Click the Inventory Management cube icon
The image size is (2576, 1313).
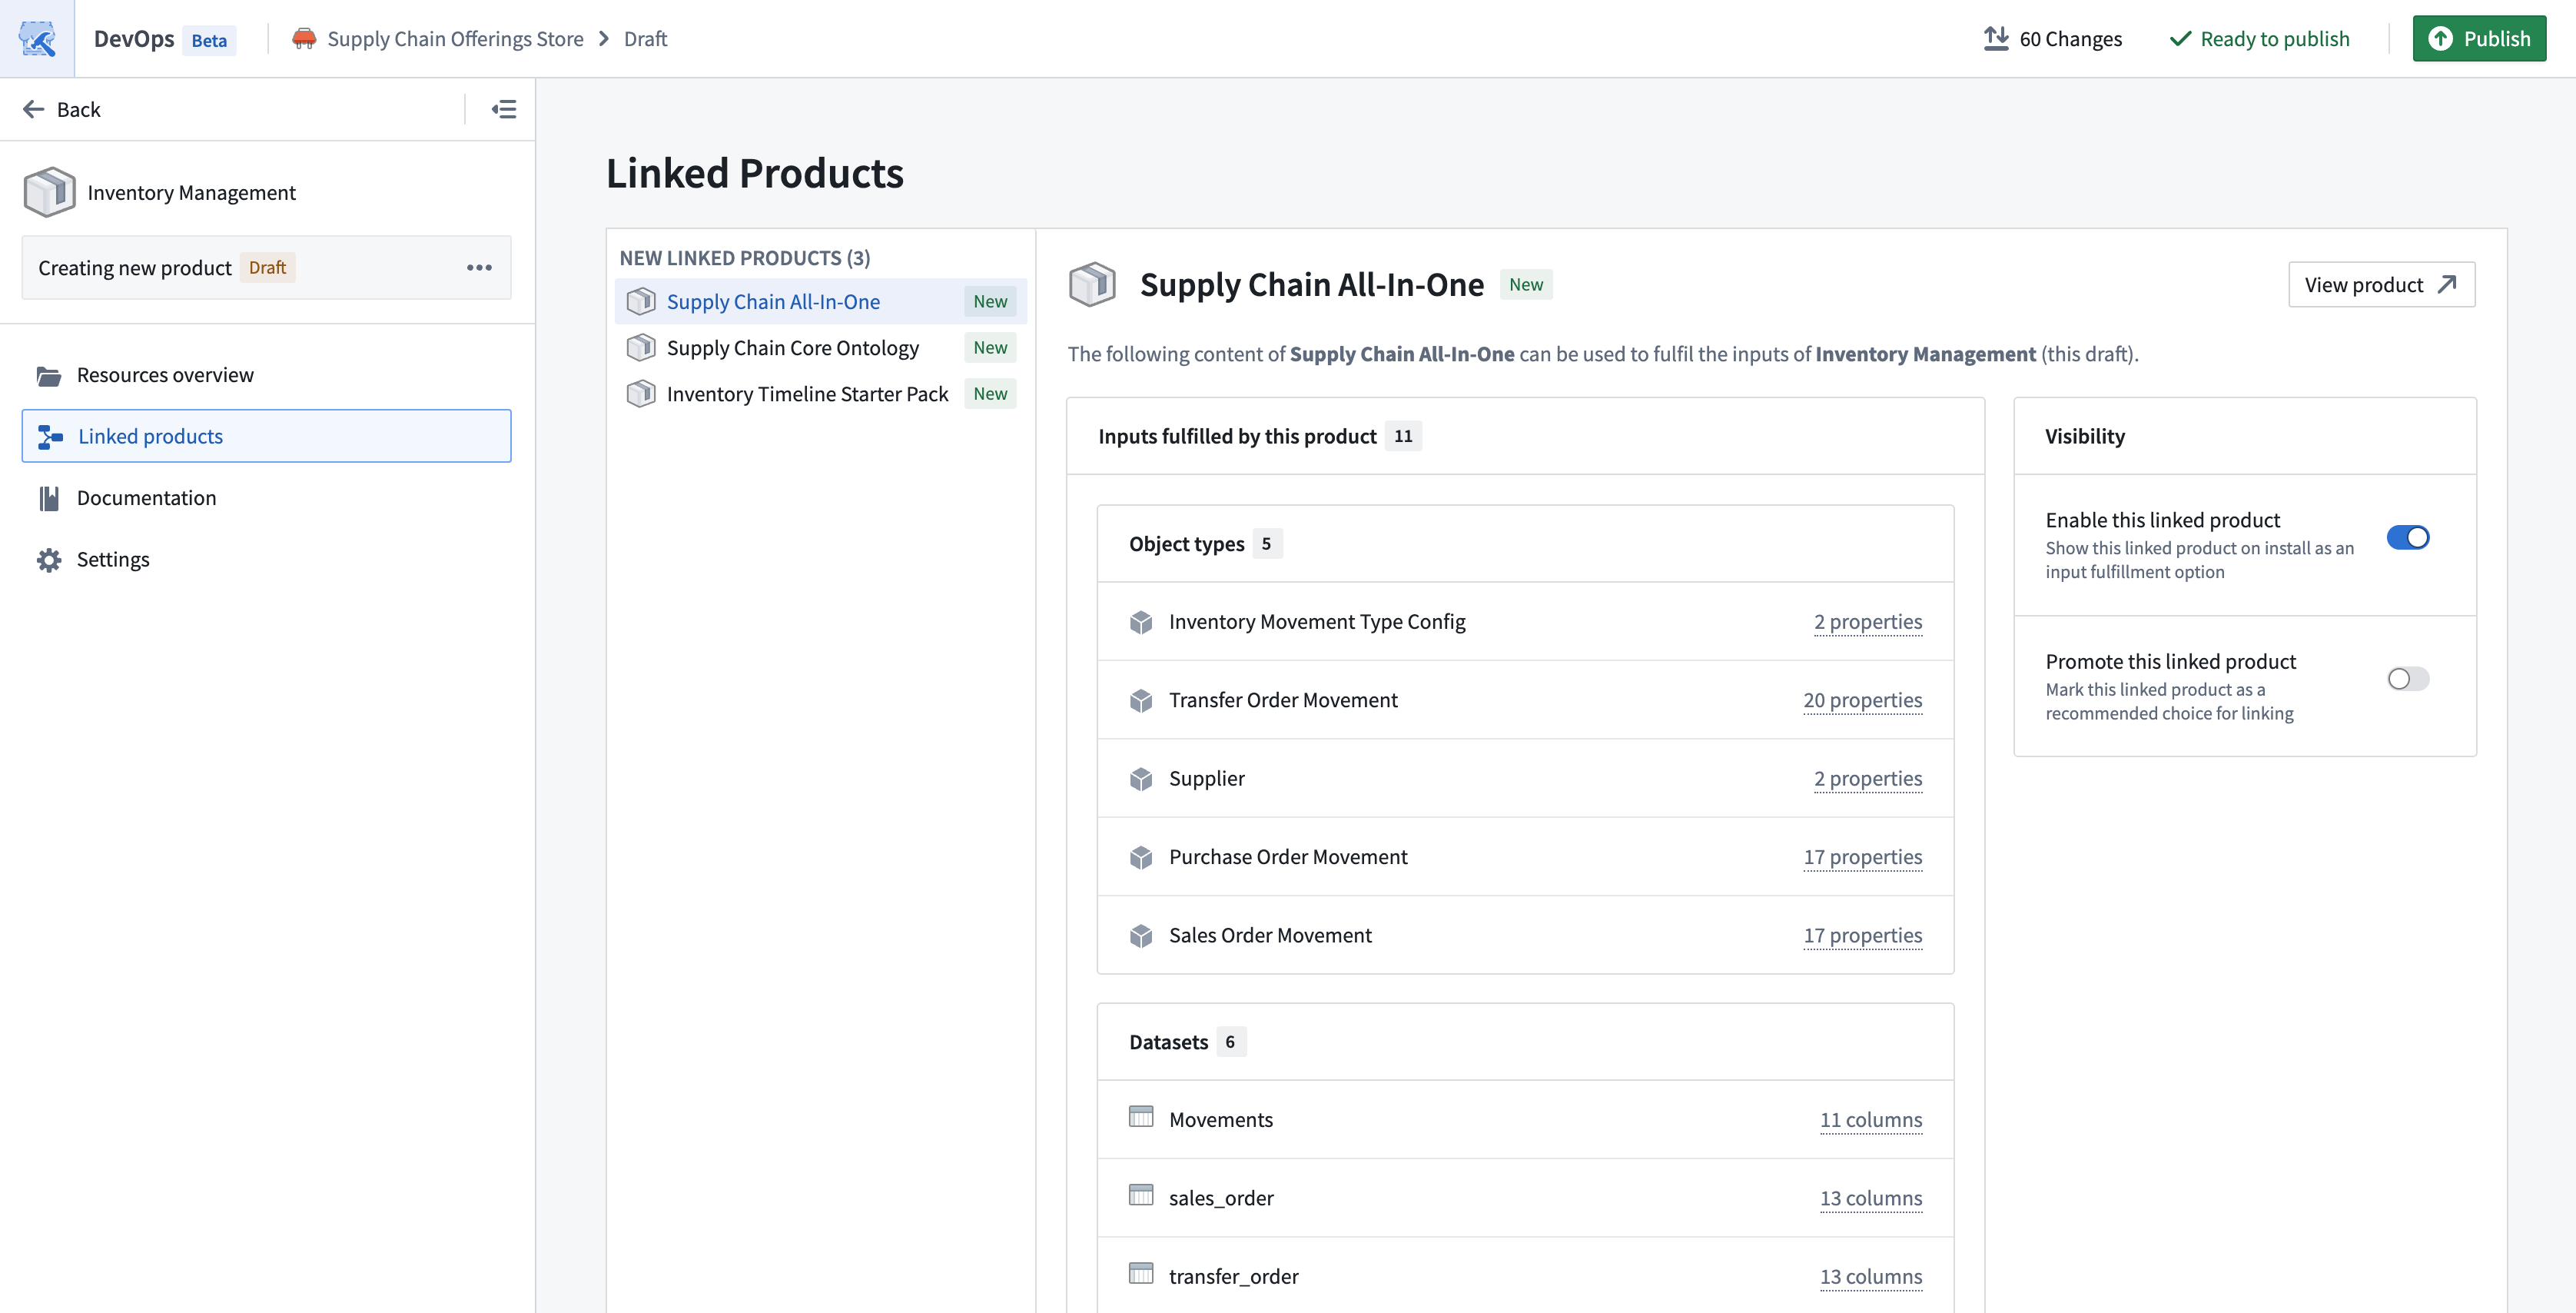coord(49,192)
